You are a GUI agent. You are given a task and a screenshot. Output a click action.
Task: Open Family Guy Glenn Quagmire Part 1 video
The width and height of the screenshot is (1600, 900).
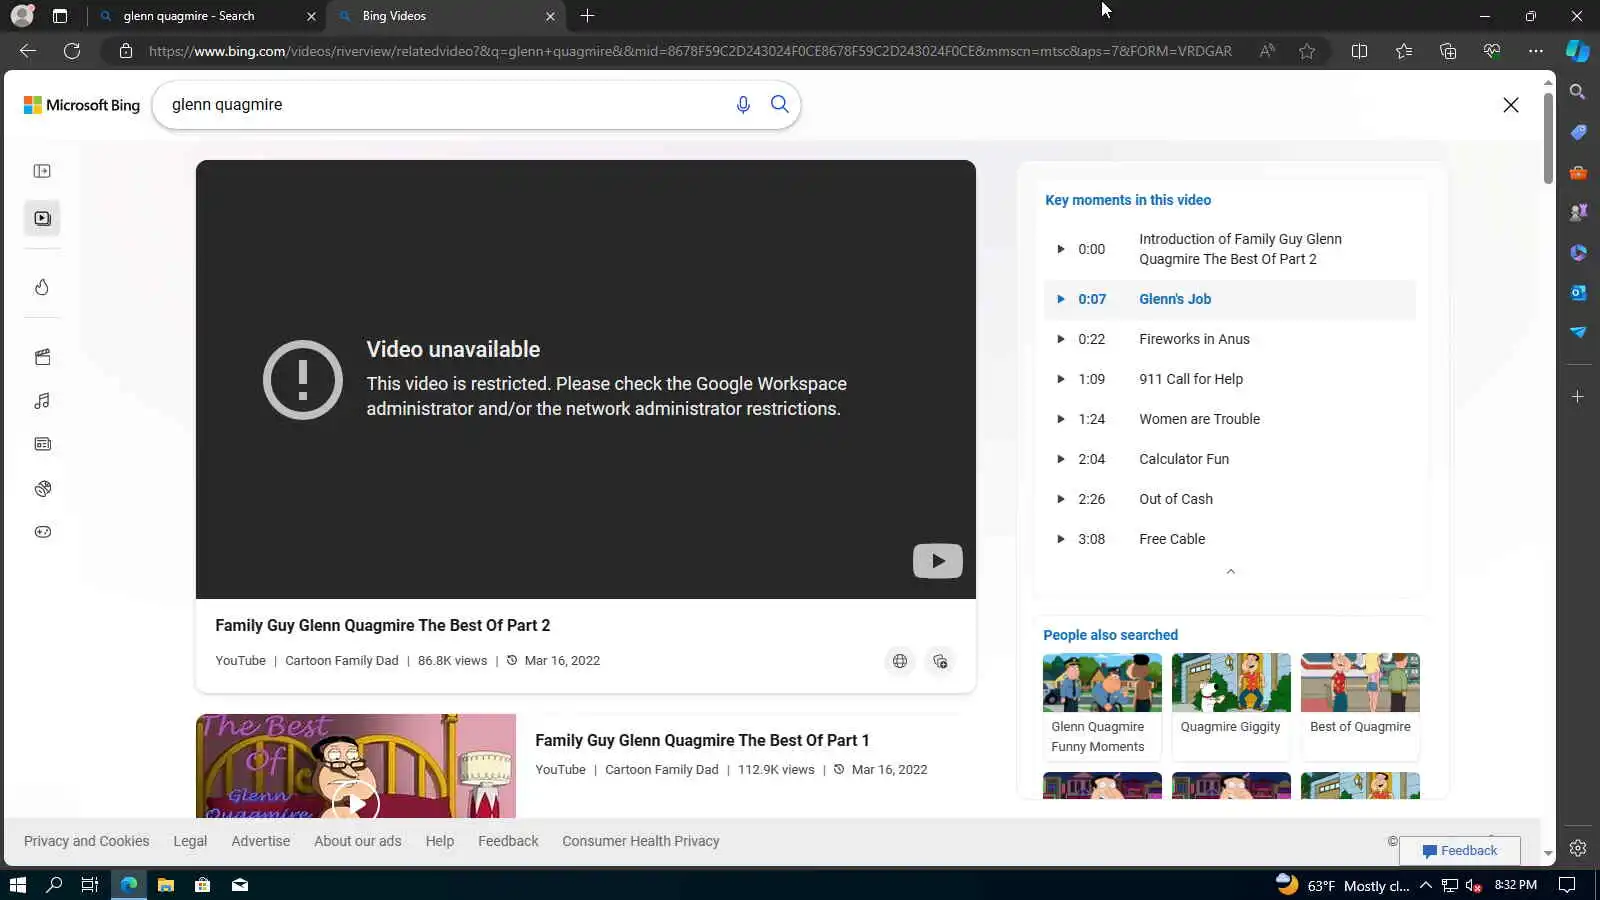click(702, 740)
